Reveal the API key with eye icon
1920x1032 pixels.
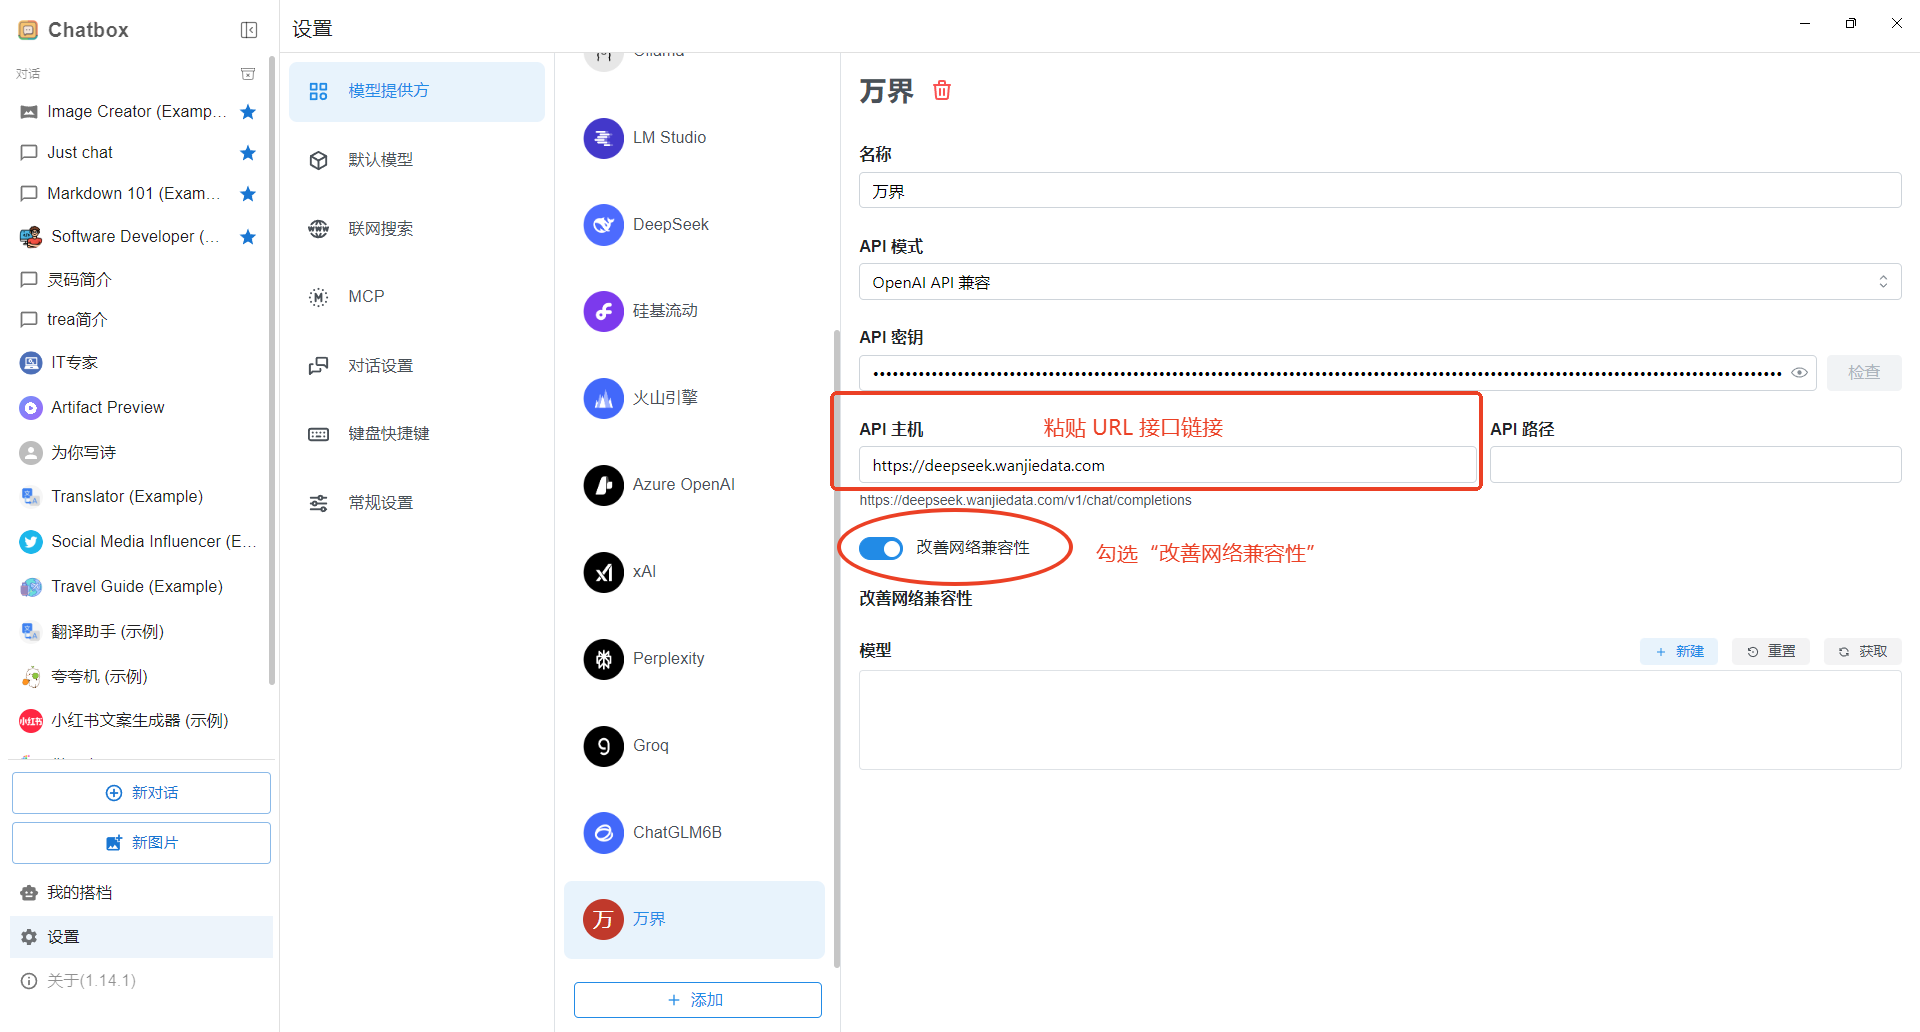click(1799, 373)
